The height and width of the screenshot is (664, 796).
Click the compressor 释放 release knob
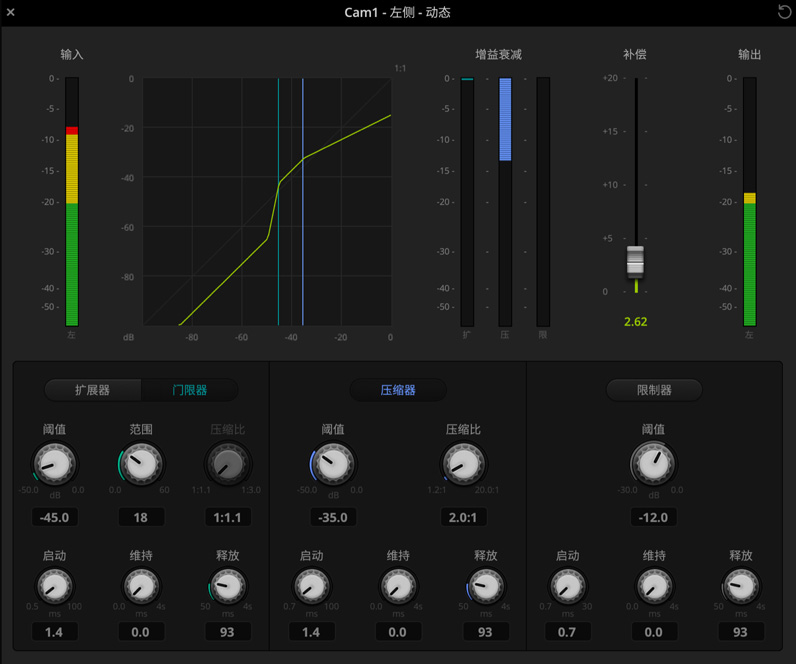[485, 587]
